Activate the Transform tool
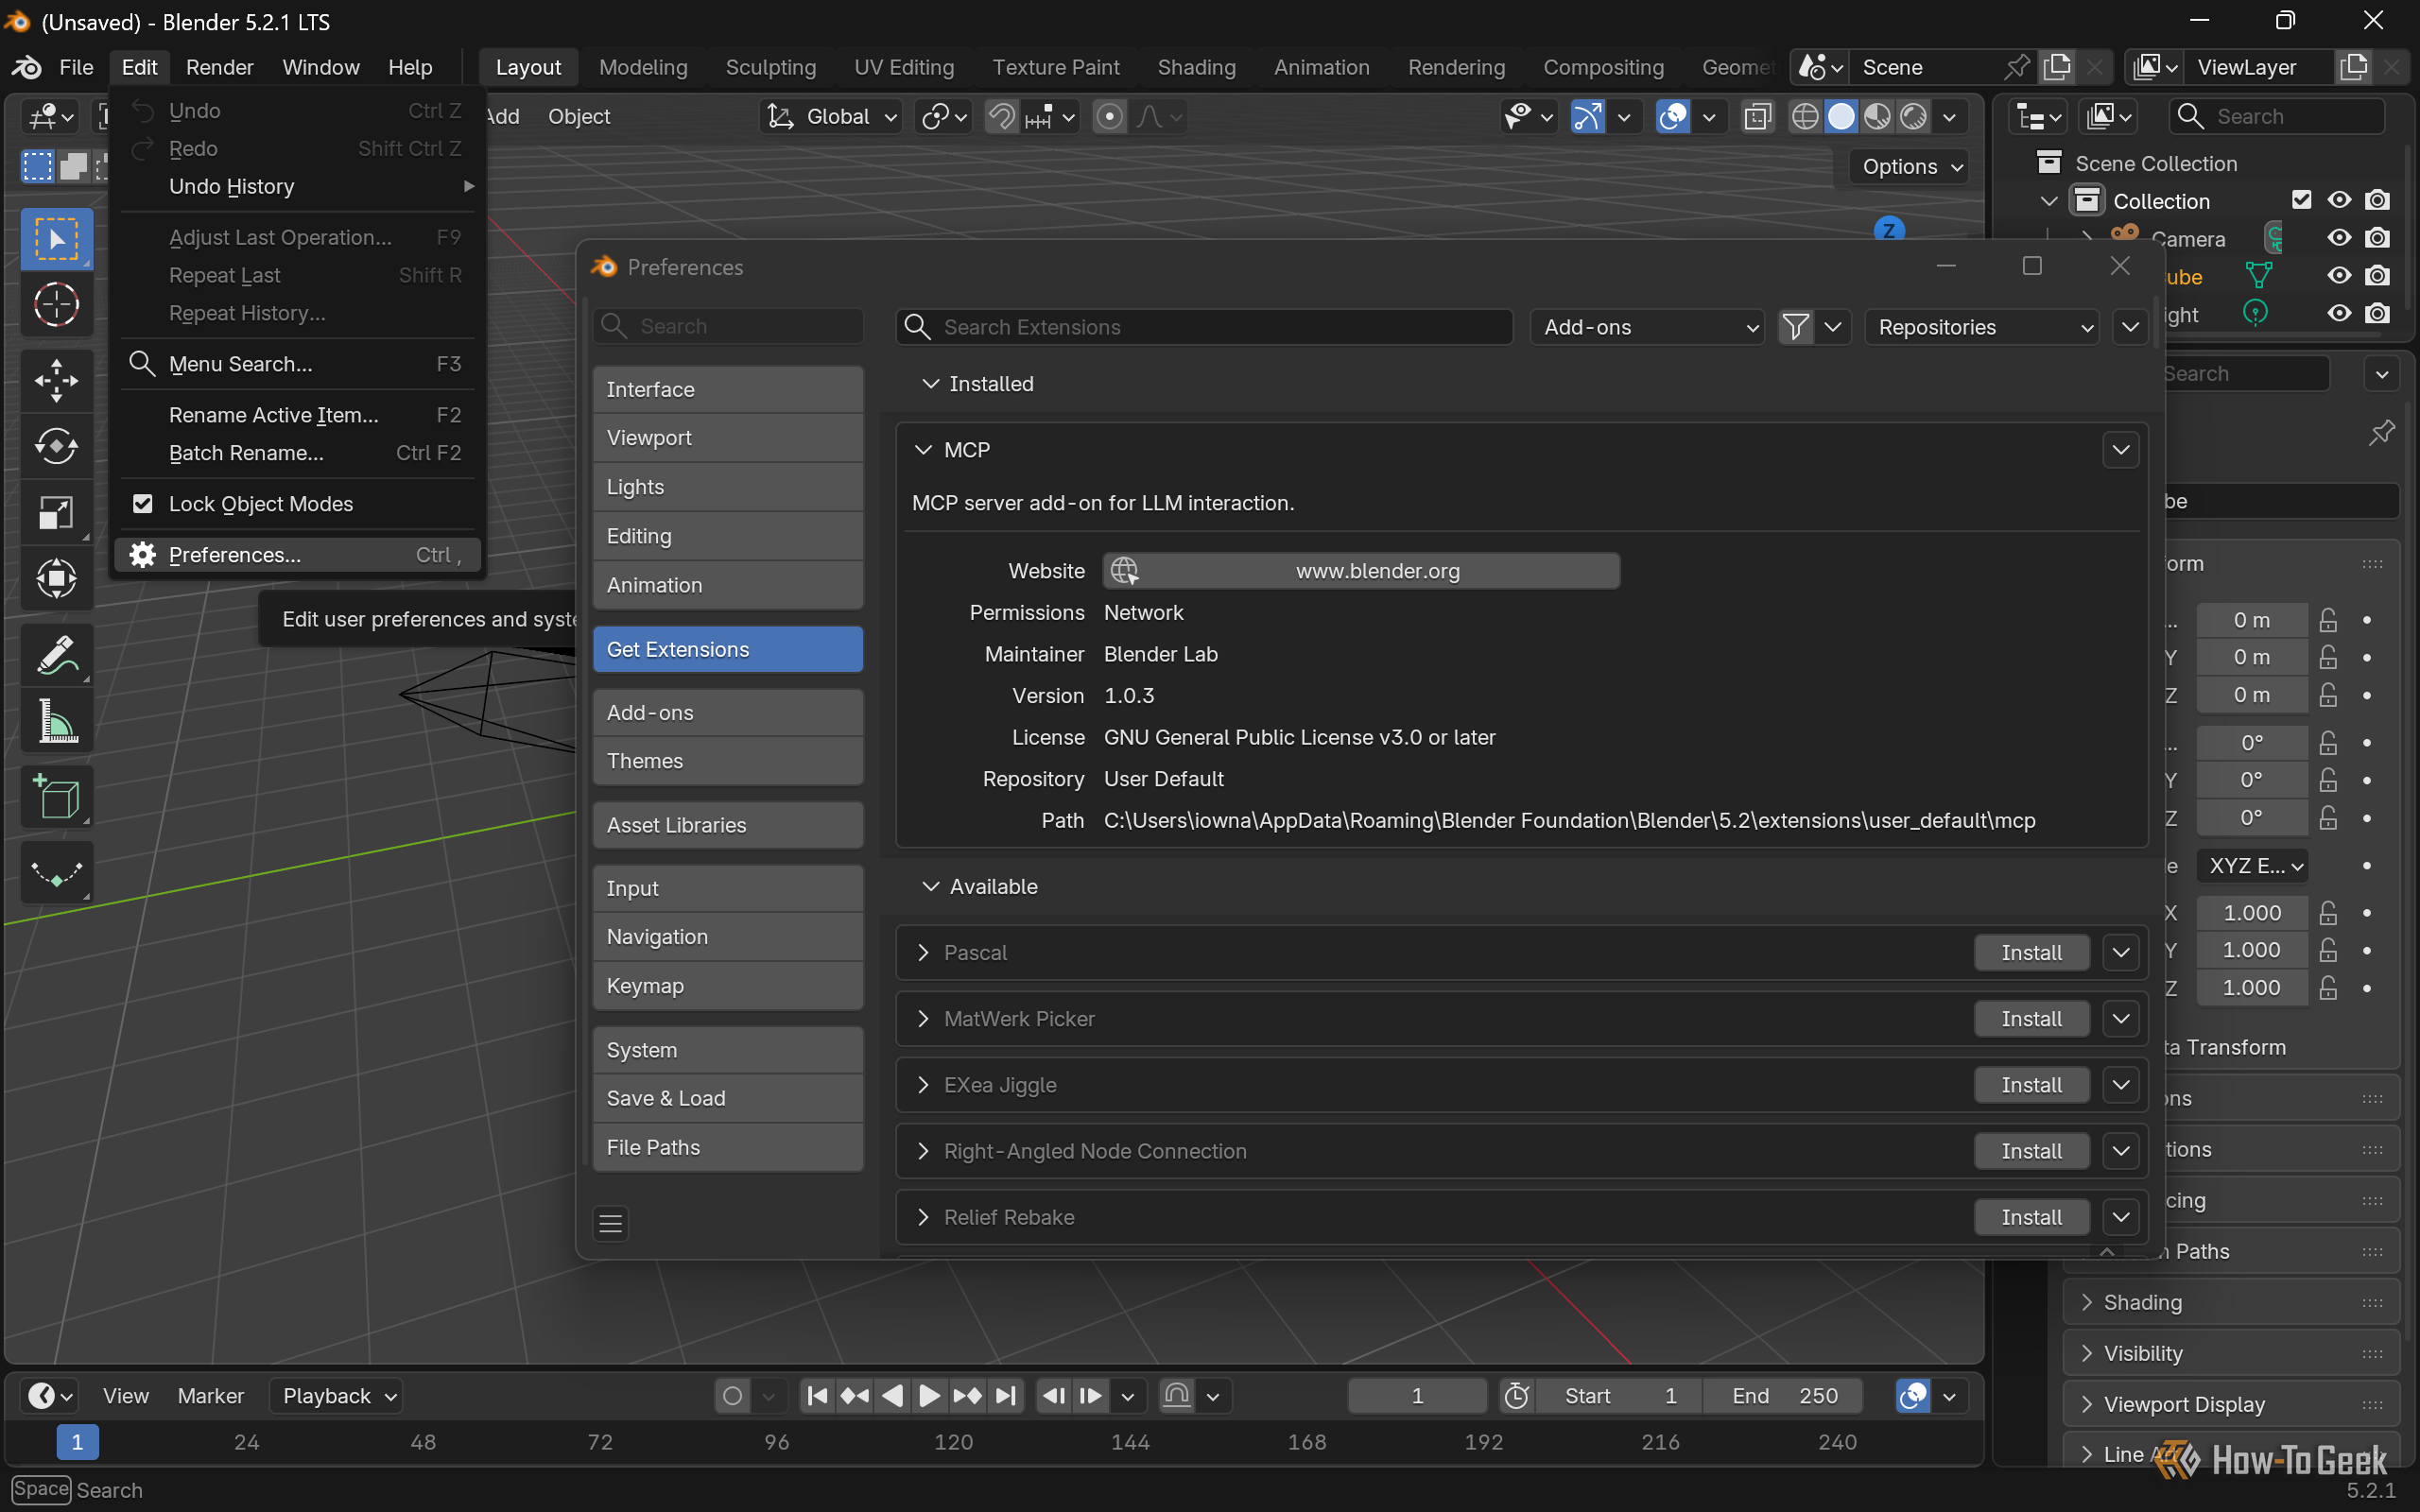This screenshot has height=1512, width=2420. (x=57, y=578)
